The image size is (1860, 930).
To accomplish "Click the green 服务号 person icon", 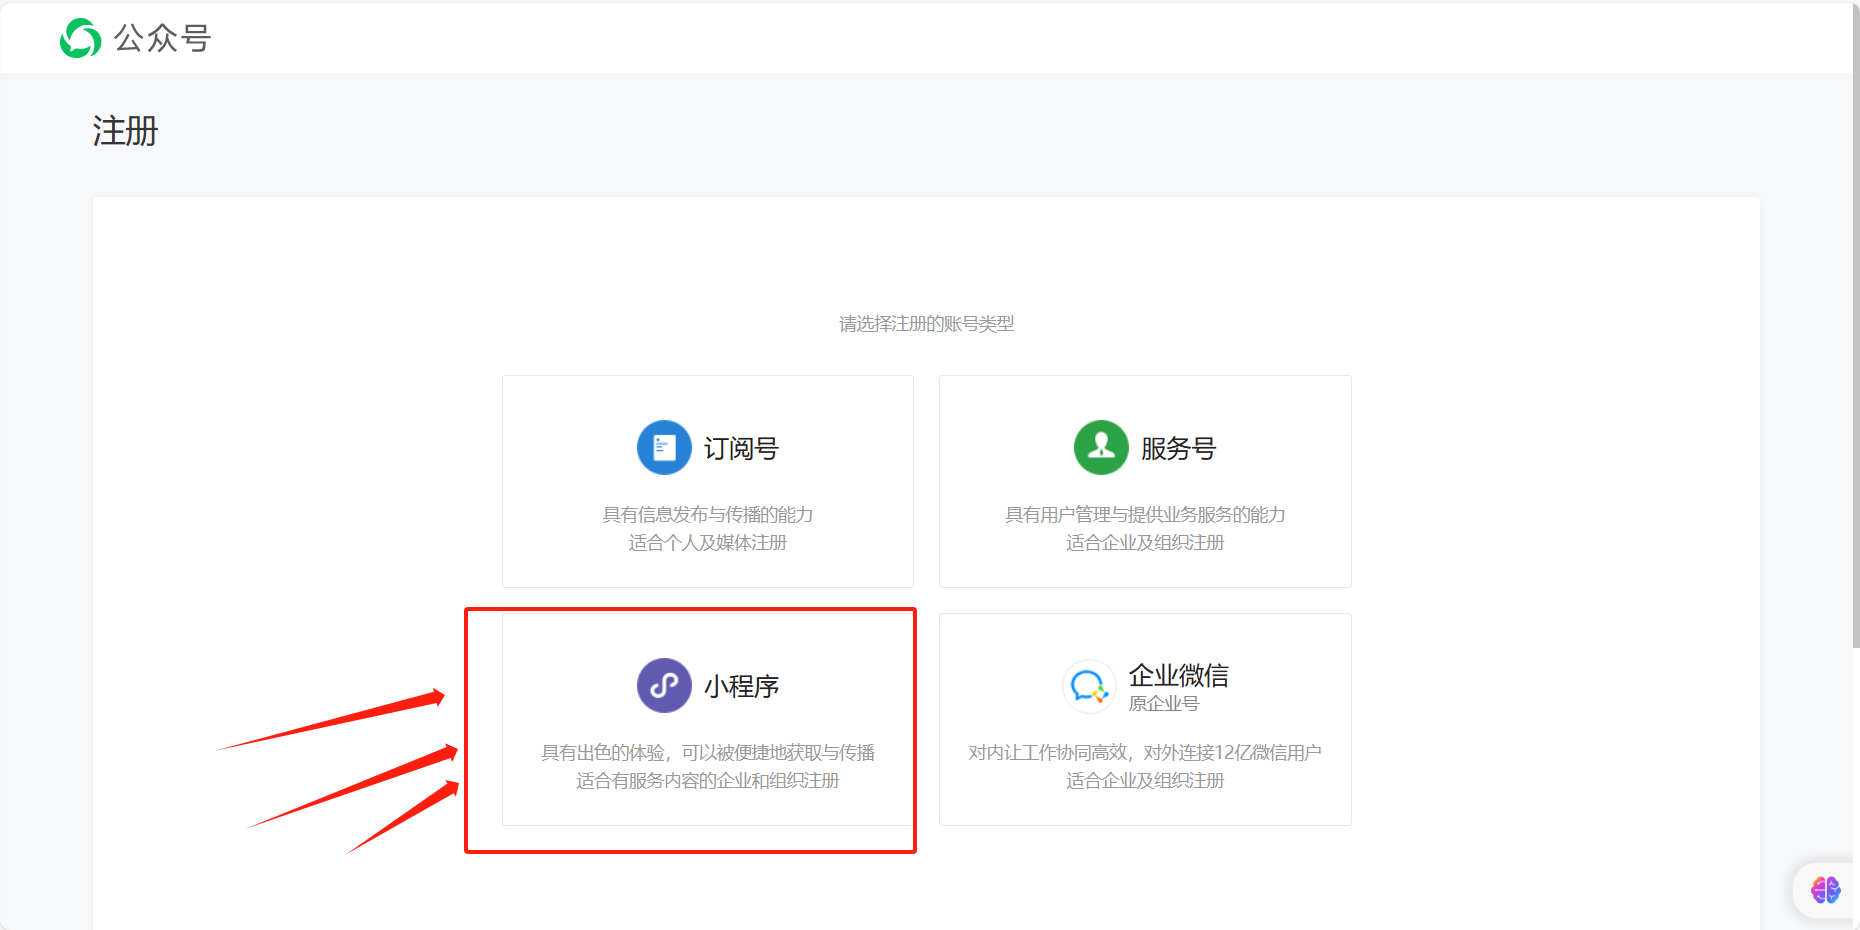I will coord(1101,447).
